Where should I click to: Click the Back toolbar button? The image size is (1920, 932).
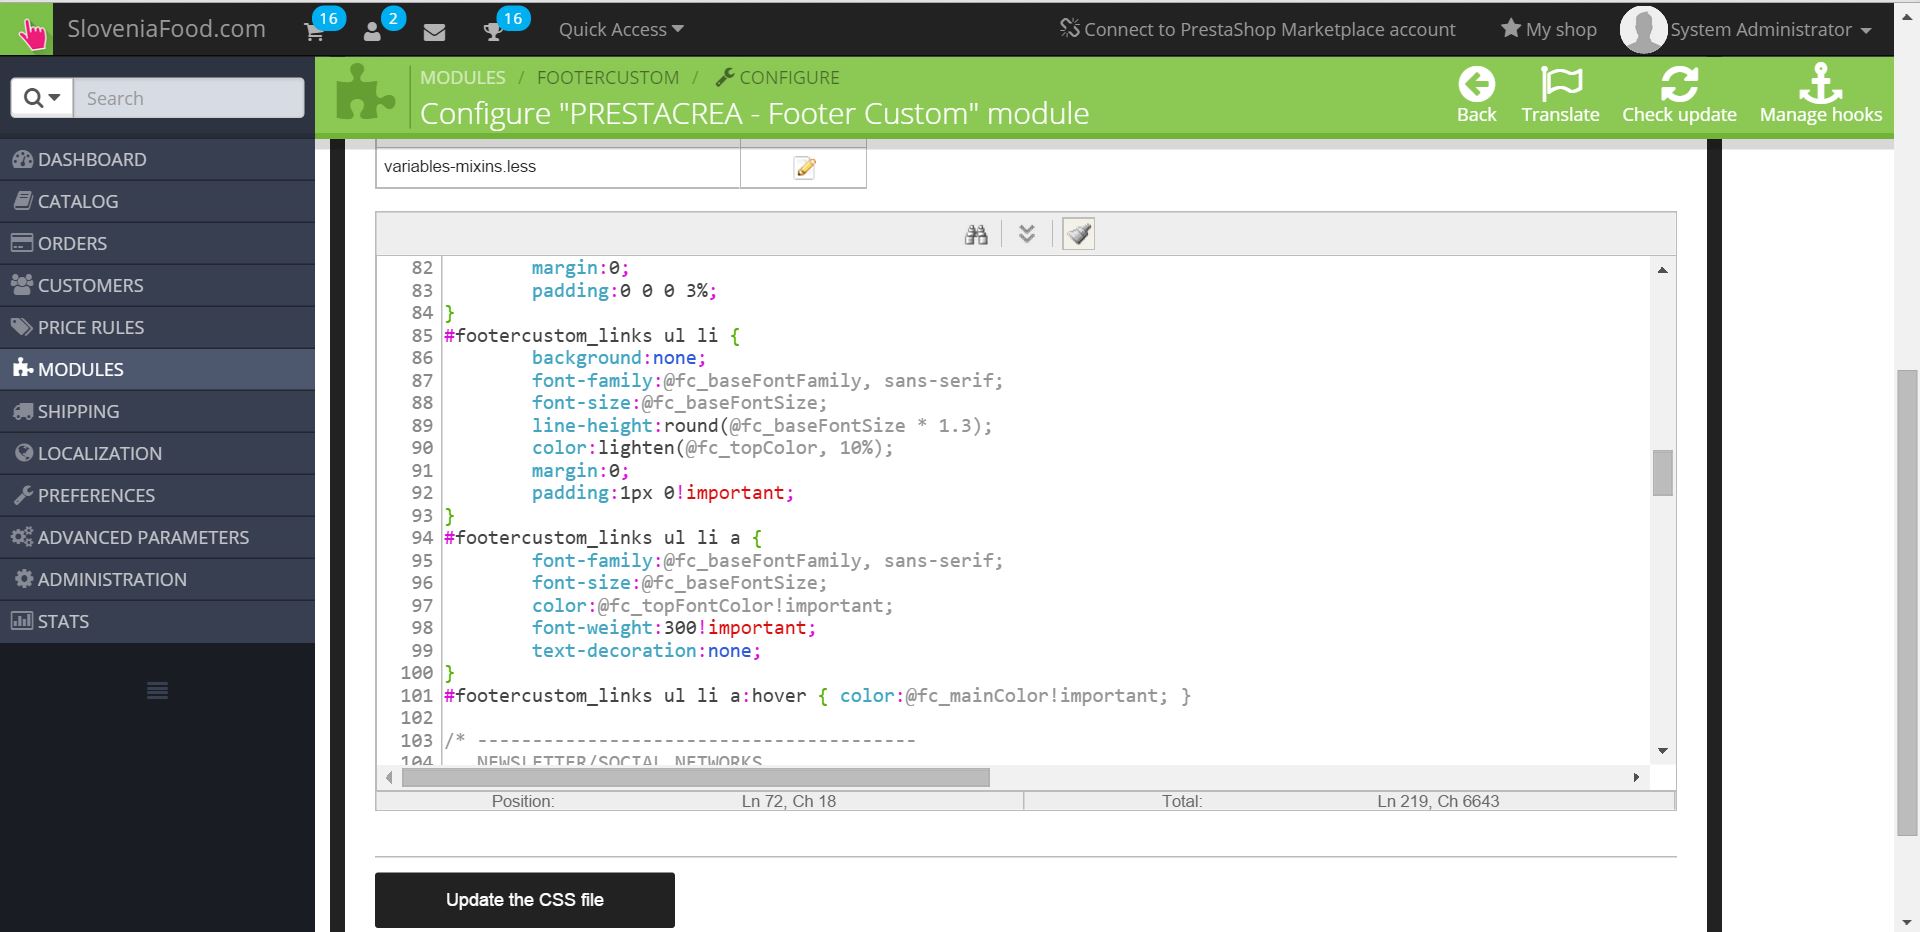[x=1476, y=95]
